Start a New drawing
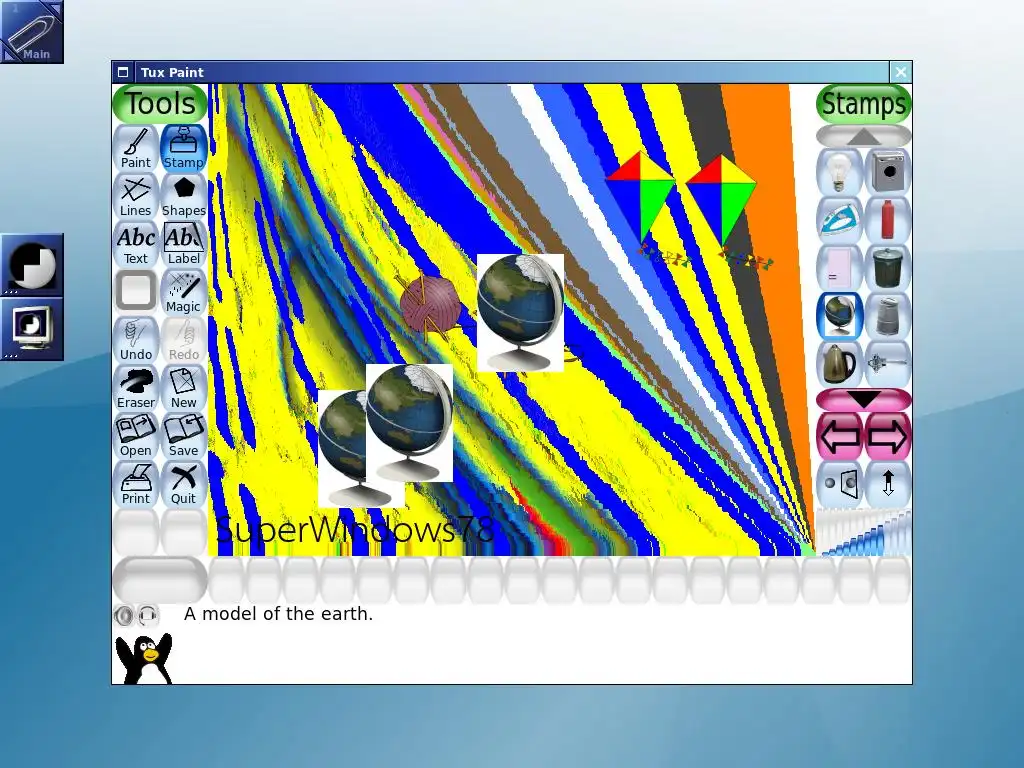The height and width of the screenshot is (768, 1024). [184, 388]
